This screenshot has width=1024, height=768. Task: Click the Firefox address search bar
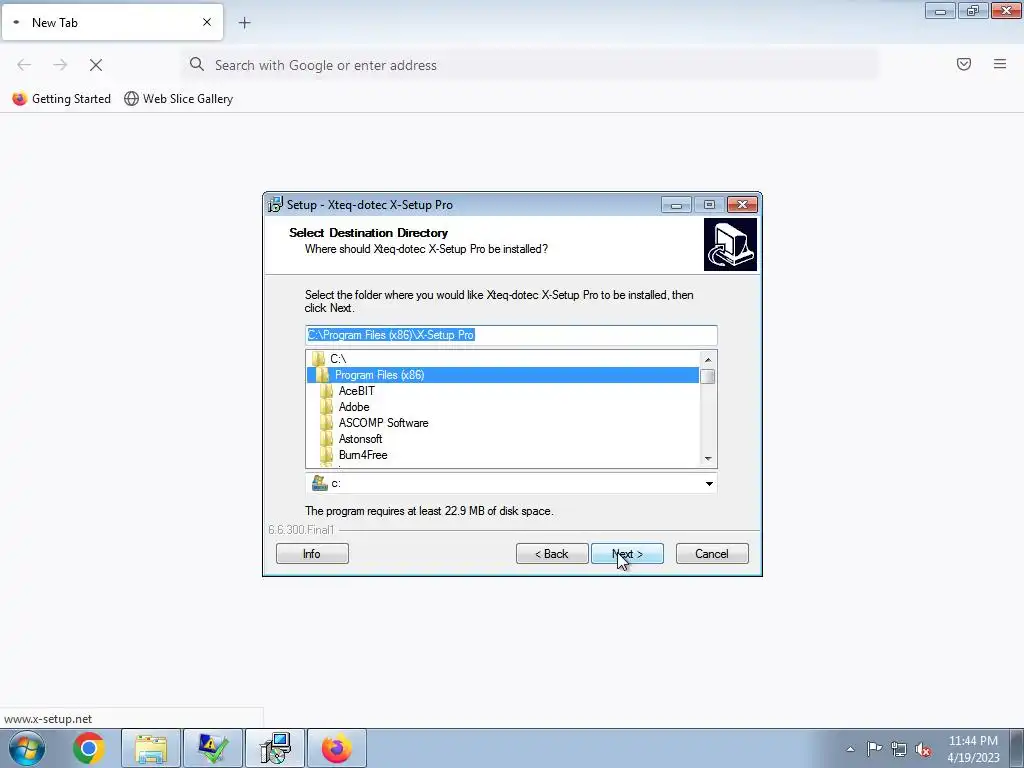530,65
